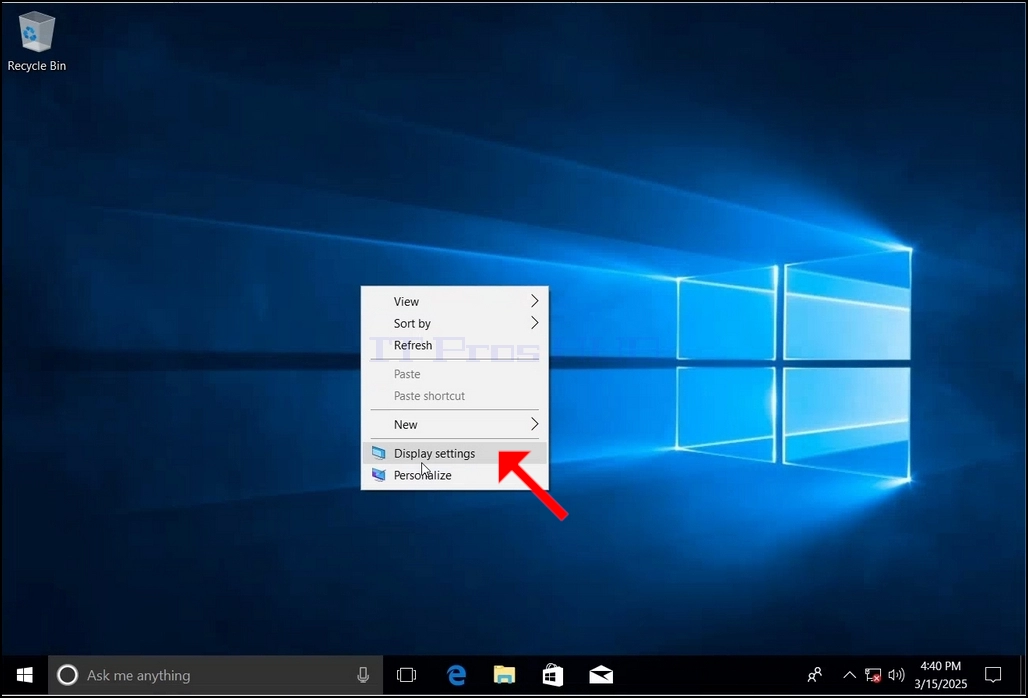Click the Cortana microphone icon
Viewport: 1028px width, 698px height.
click(363, 675)
